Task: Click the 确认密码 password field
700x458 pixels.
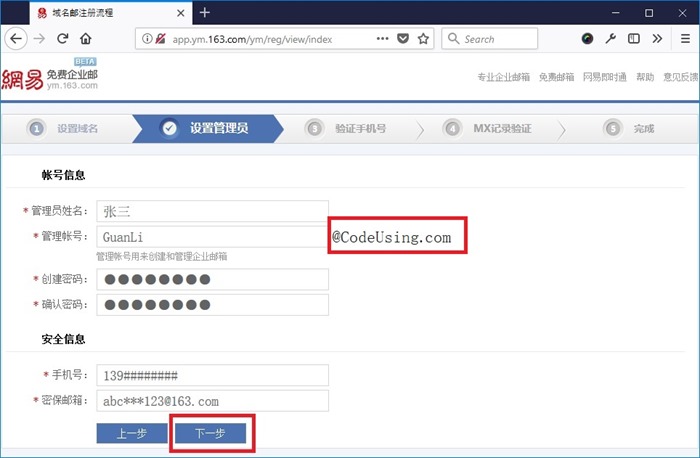Action: 212,305
